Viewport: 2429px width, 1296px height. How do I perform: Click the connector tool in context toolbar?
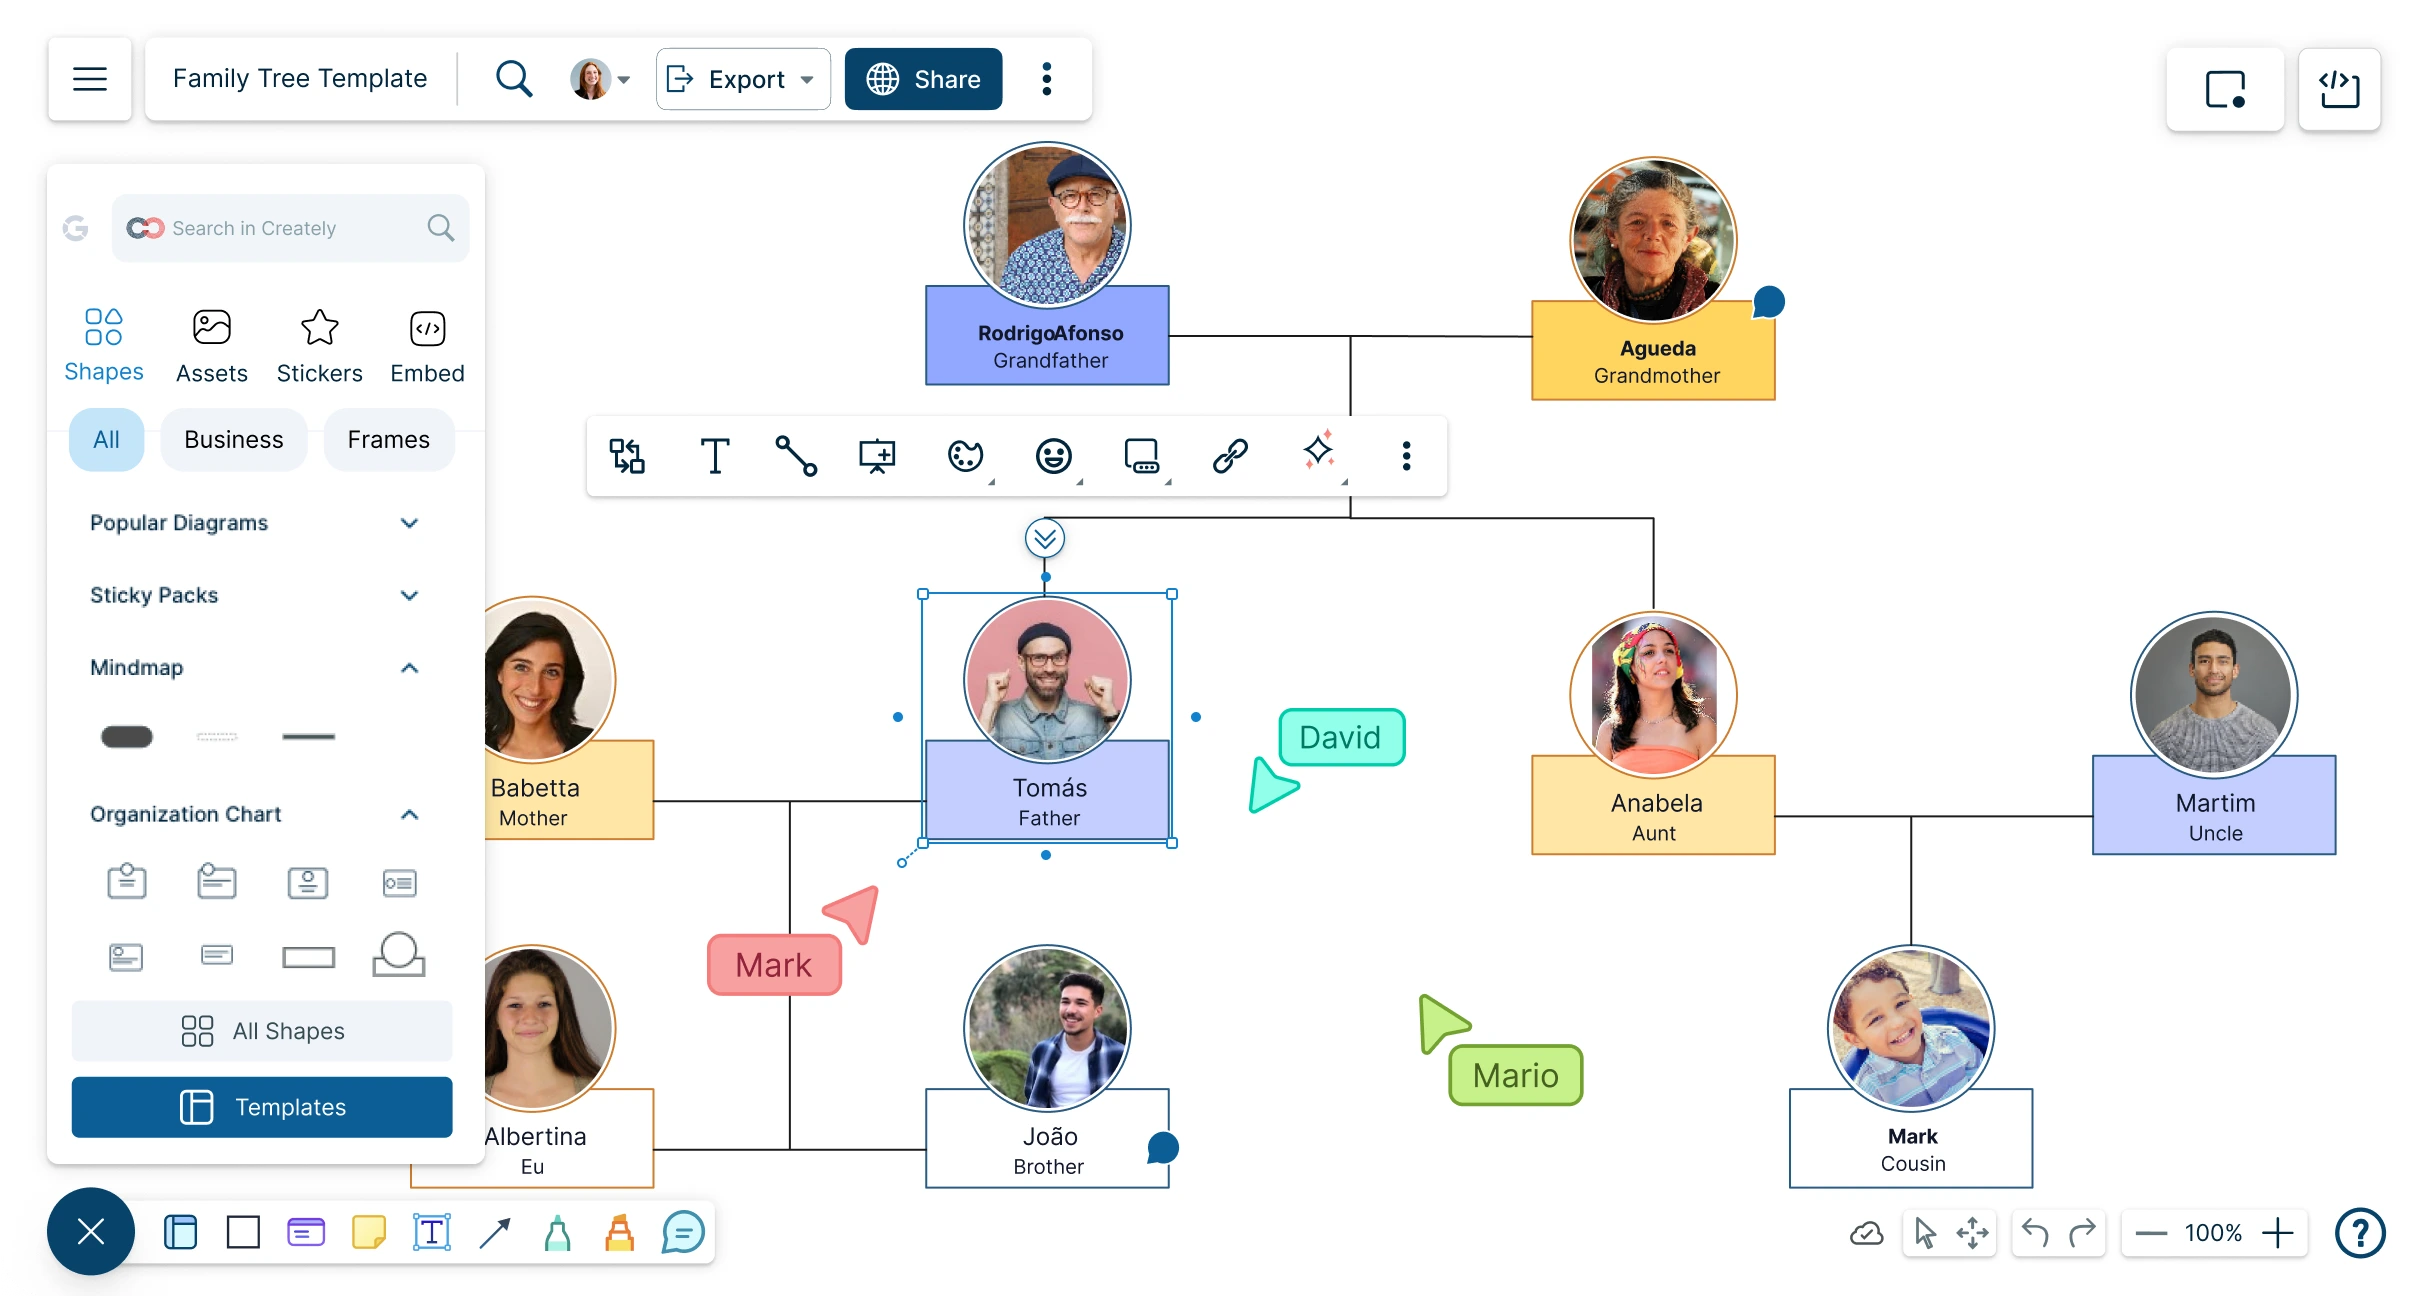[x=796, y=456]
